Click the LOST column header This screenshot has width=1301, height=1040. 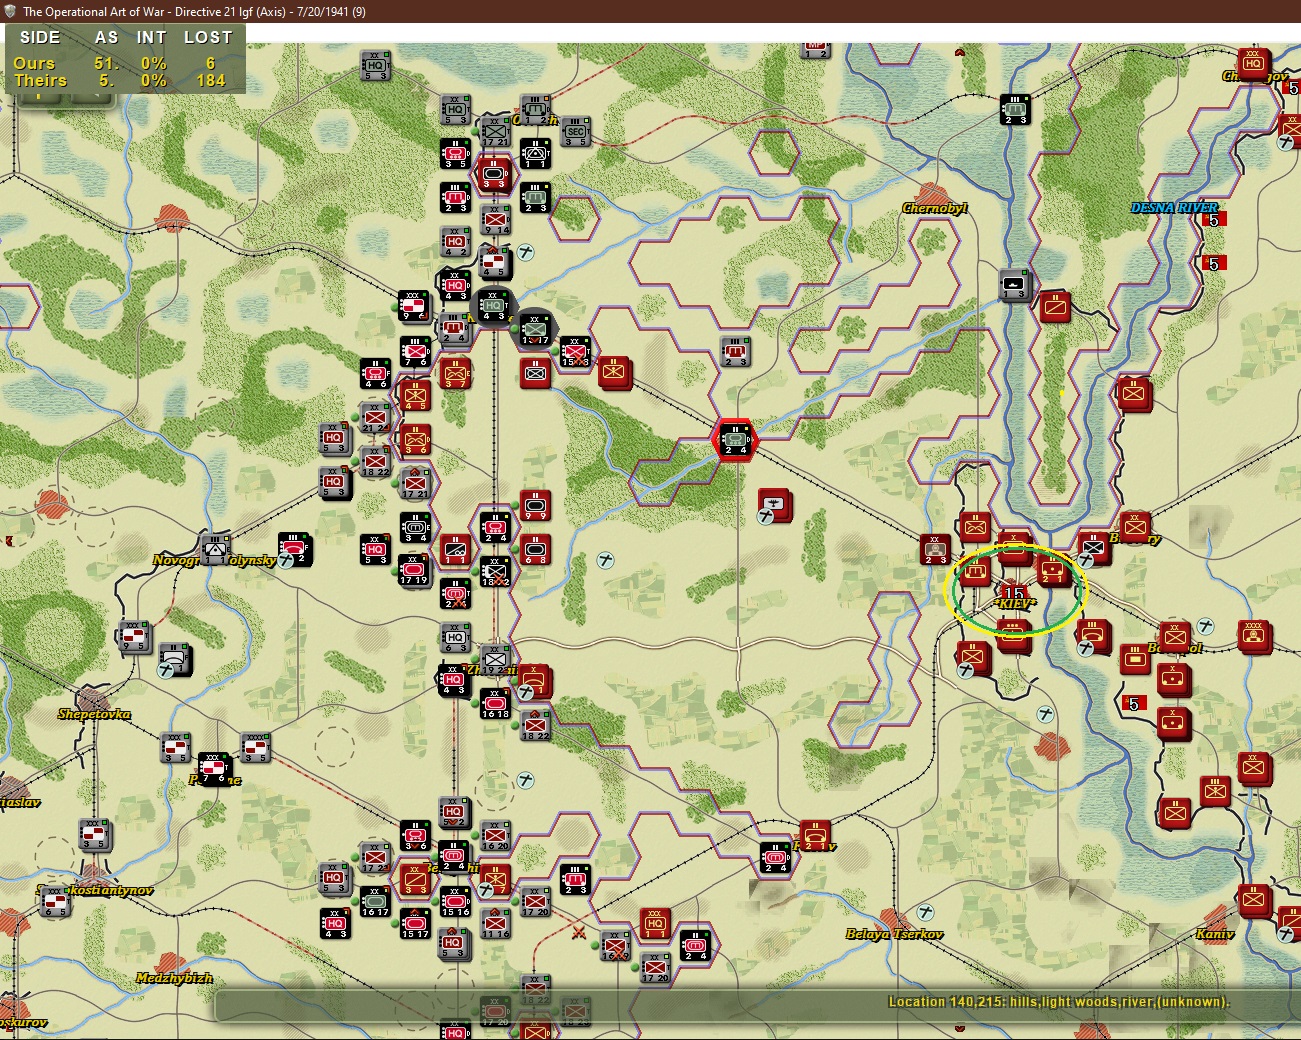click(x=208, y=37)
